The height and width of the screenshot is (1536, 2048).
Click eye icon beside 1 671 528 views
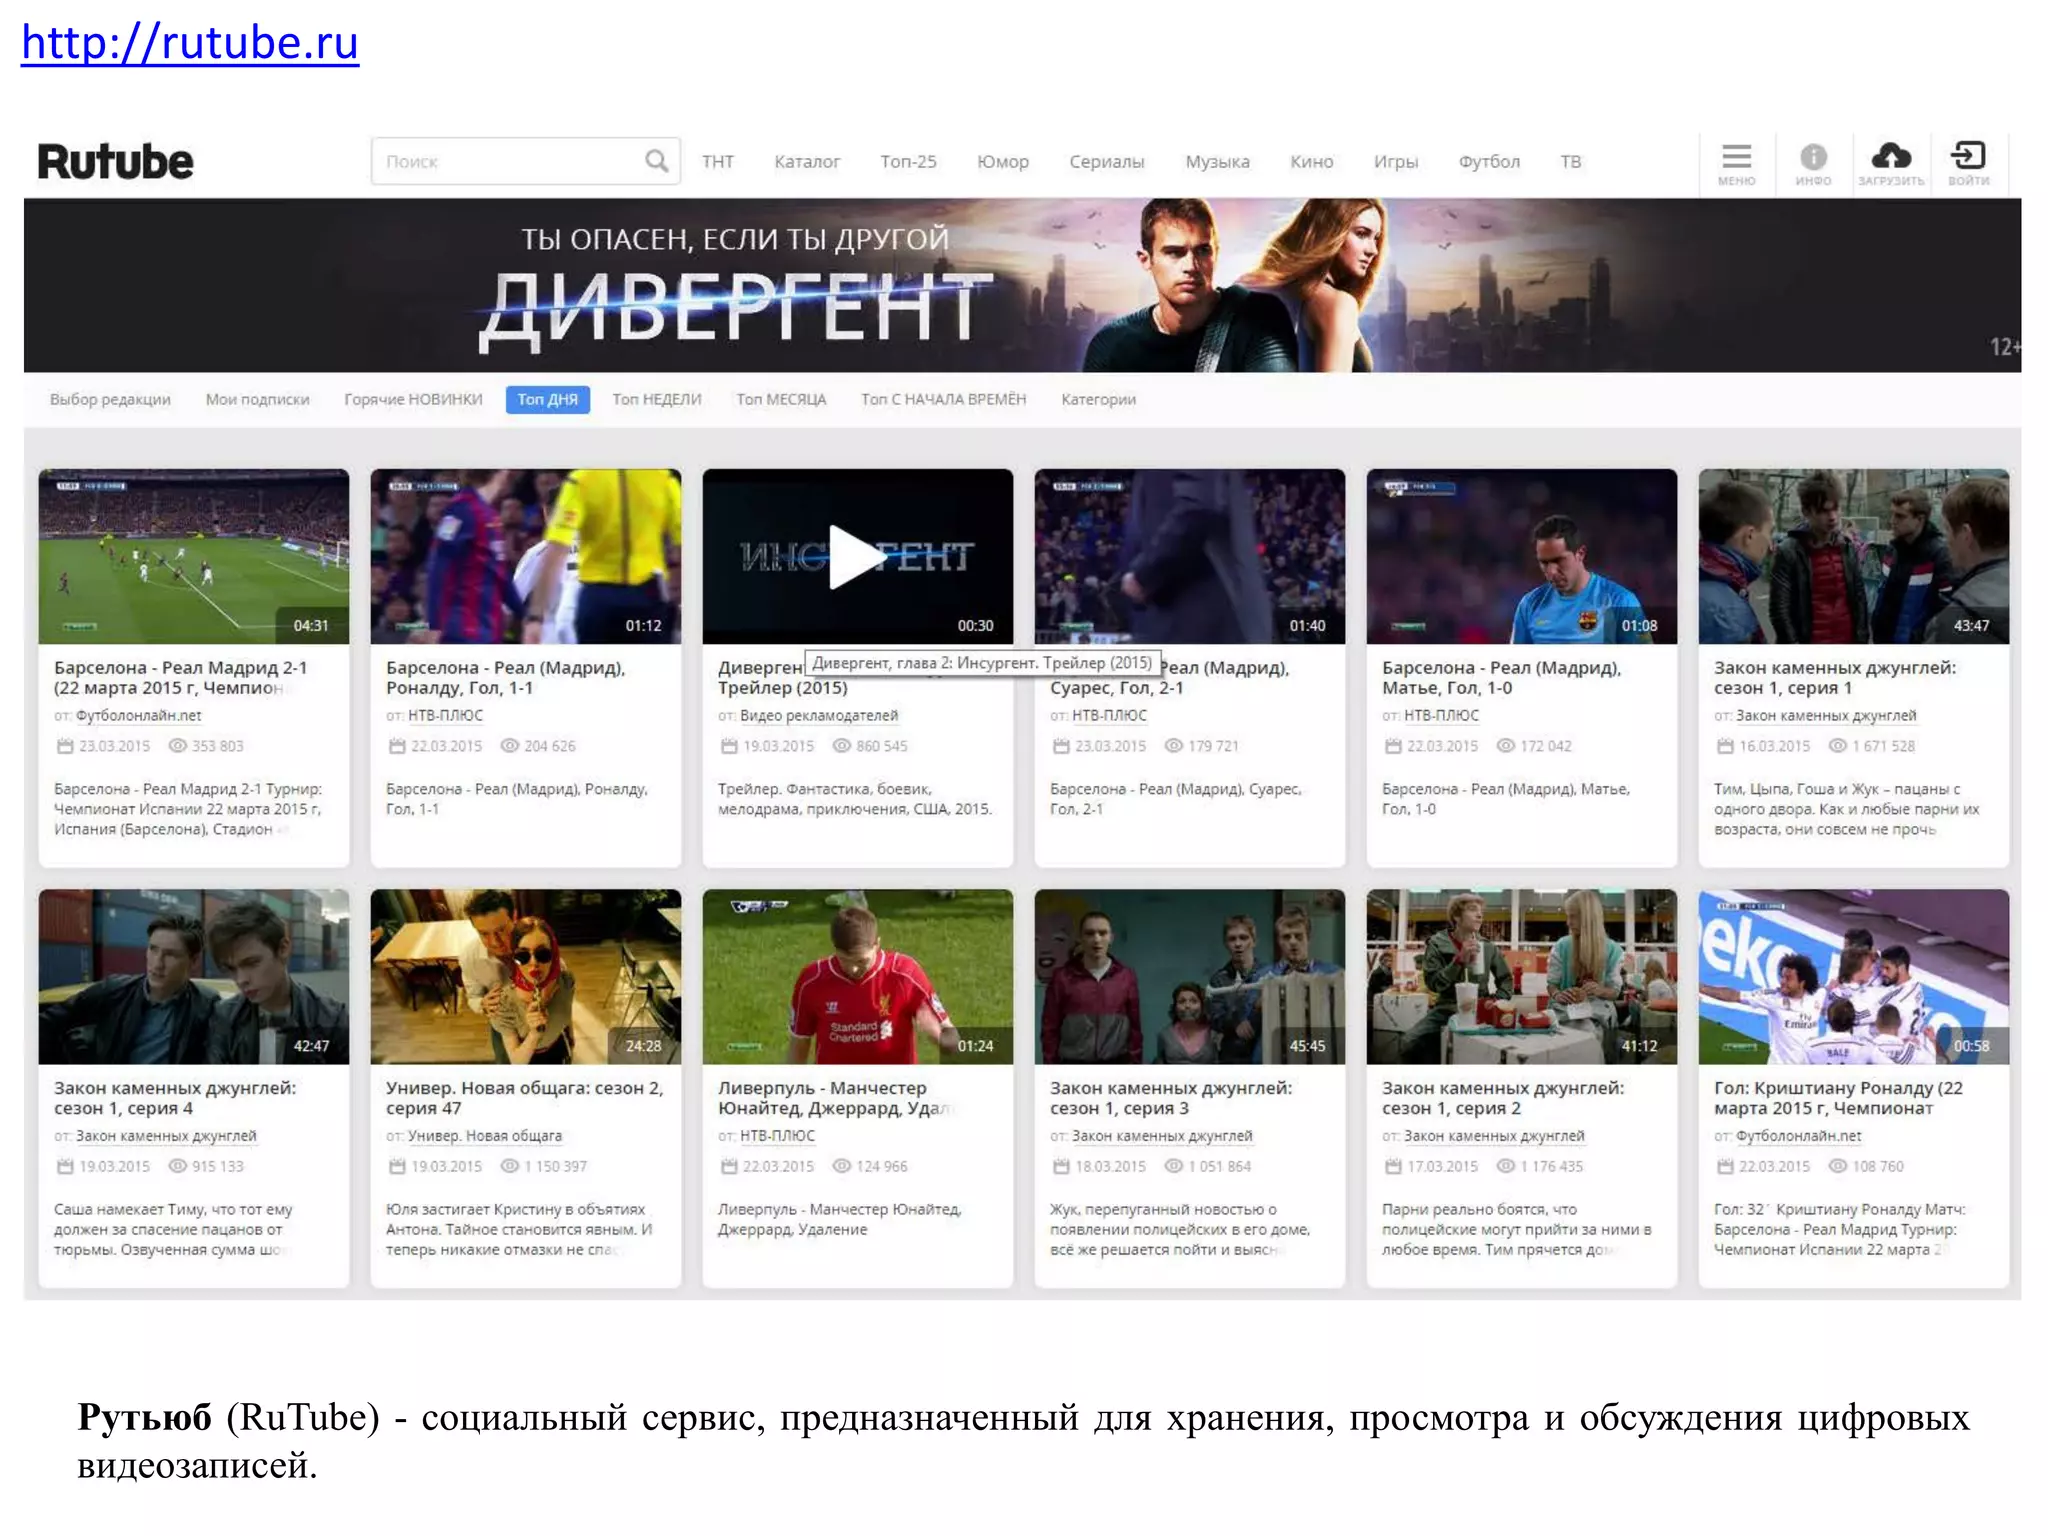coord(1838,746)
